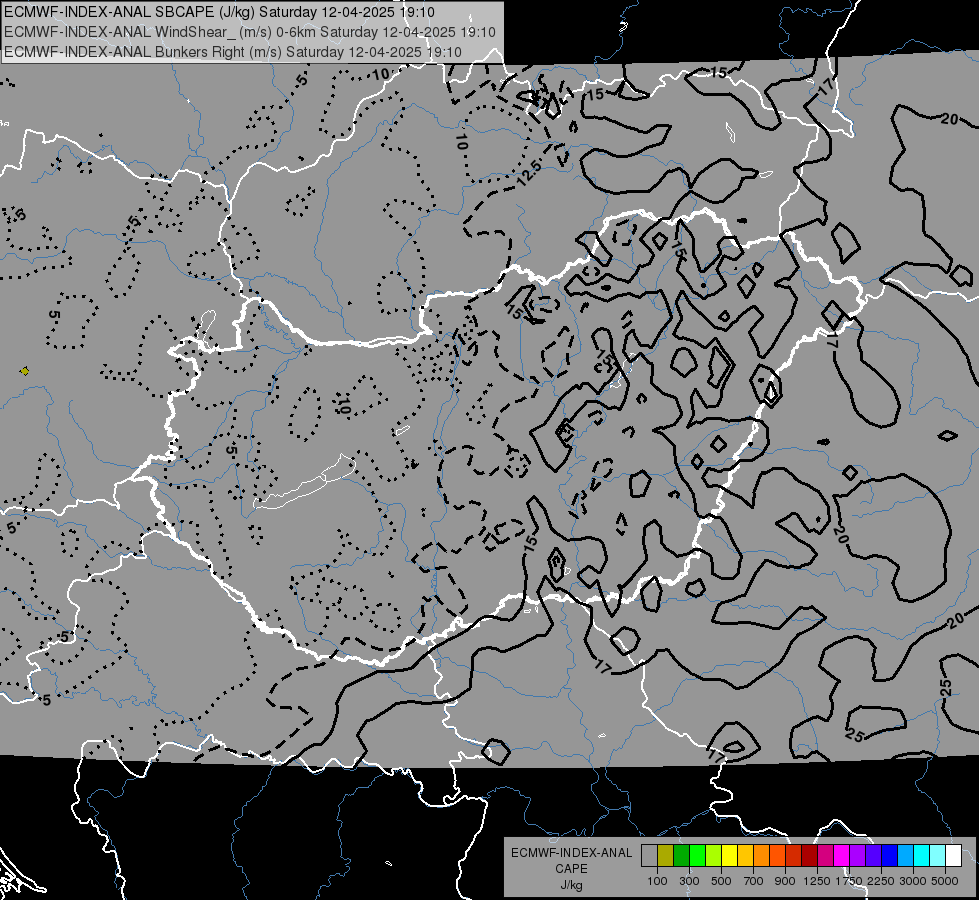Click the 1250 tick label on the legend
The width and height of the screenshot is (979, 900).
point(817,881)
